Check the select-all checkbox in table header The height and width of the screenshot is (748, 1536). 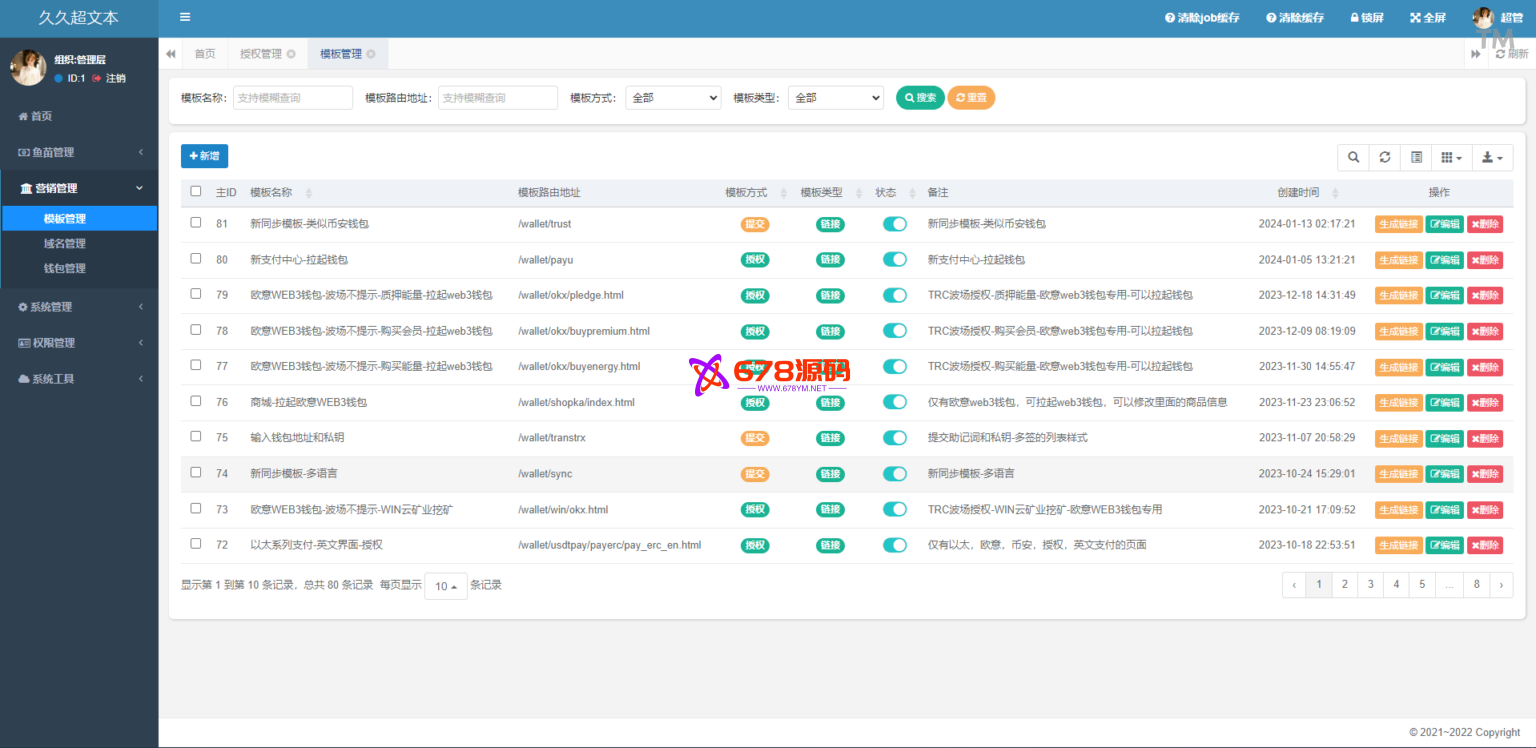[x=196, y=191]
